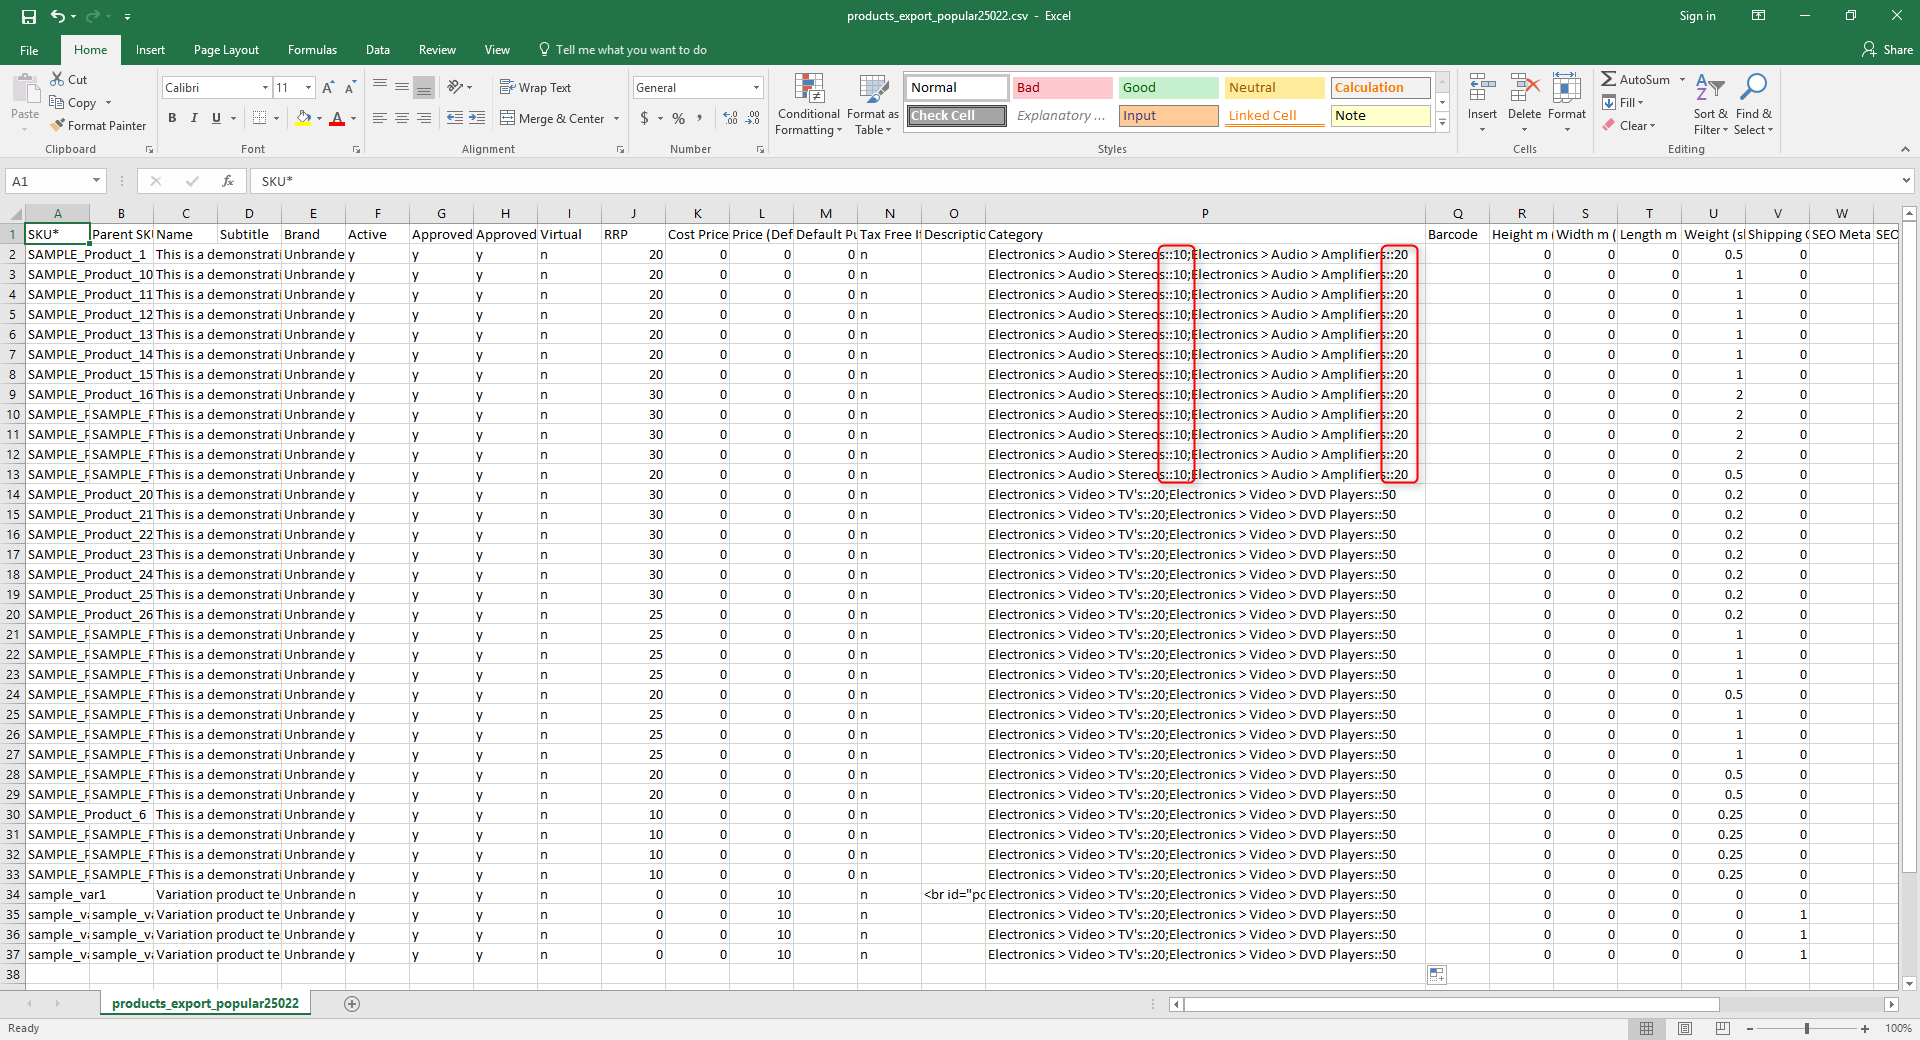This screenshot has width=1920, height=1040.
Task: Open Find & Select magnifier
Action: (1753, 104)
